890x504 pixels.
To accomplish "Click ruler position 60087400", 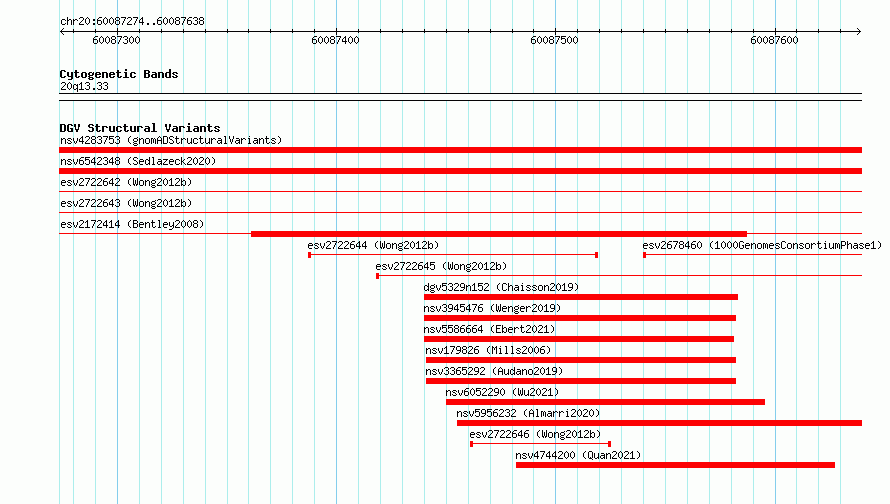I will (335, 40).
